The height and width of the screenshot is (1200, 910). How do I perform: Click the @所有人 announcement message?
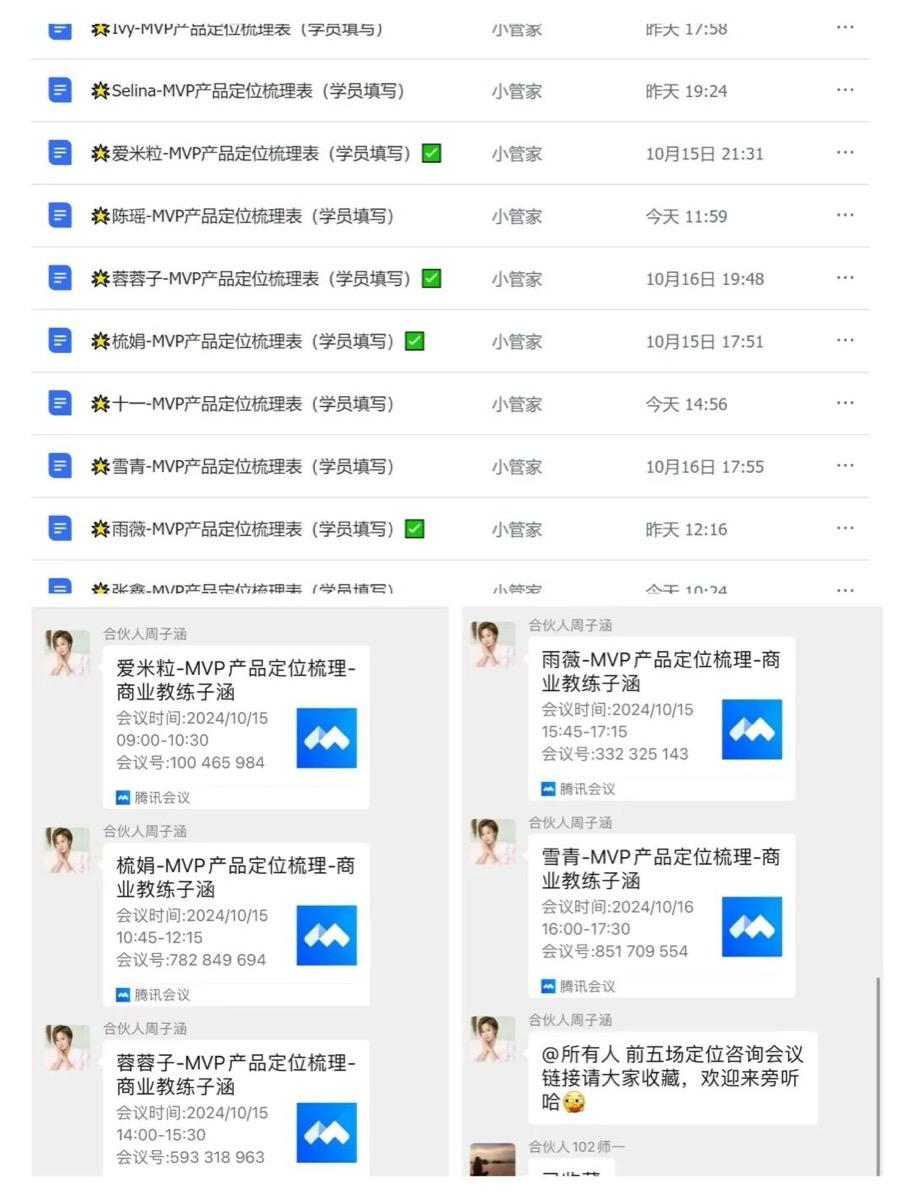(x=672, y=1078)
